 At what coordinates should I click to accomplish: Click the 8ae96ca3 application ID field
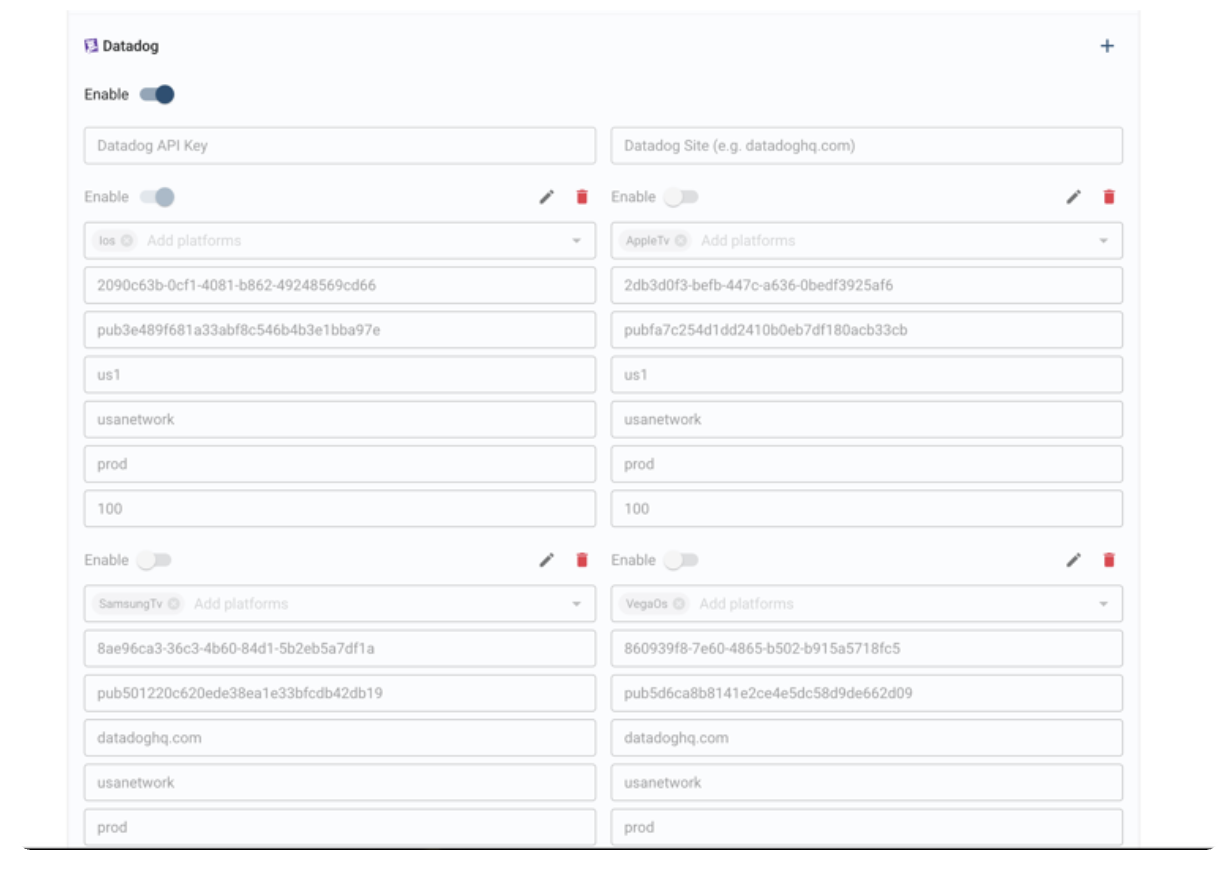coord(340,648)
